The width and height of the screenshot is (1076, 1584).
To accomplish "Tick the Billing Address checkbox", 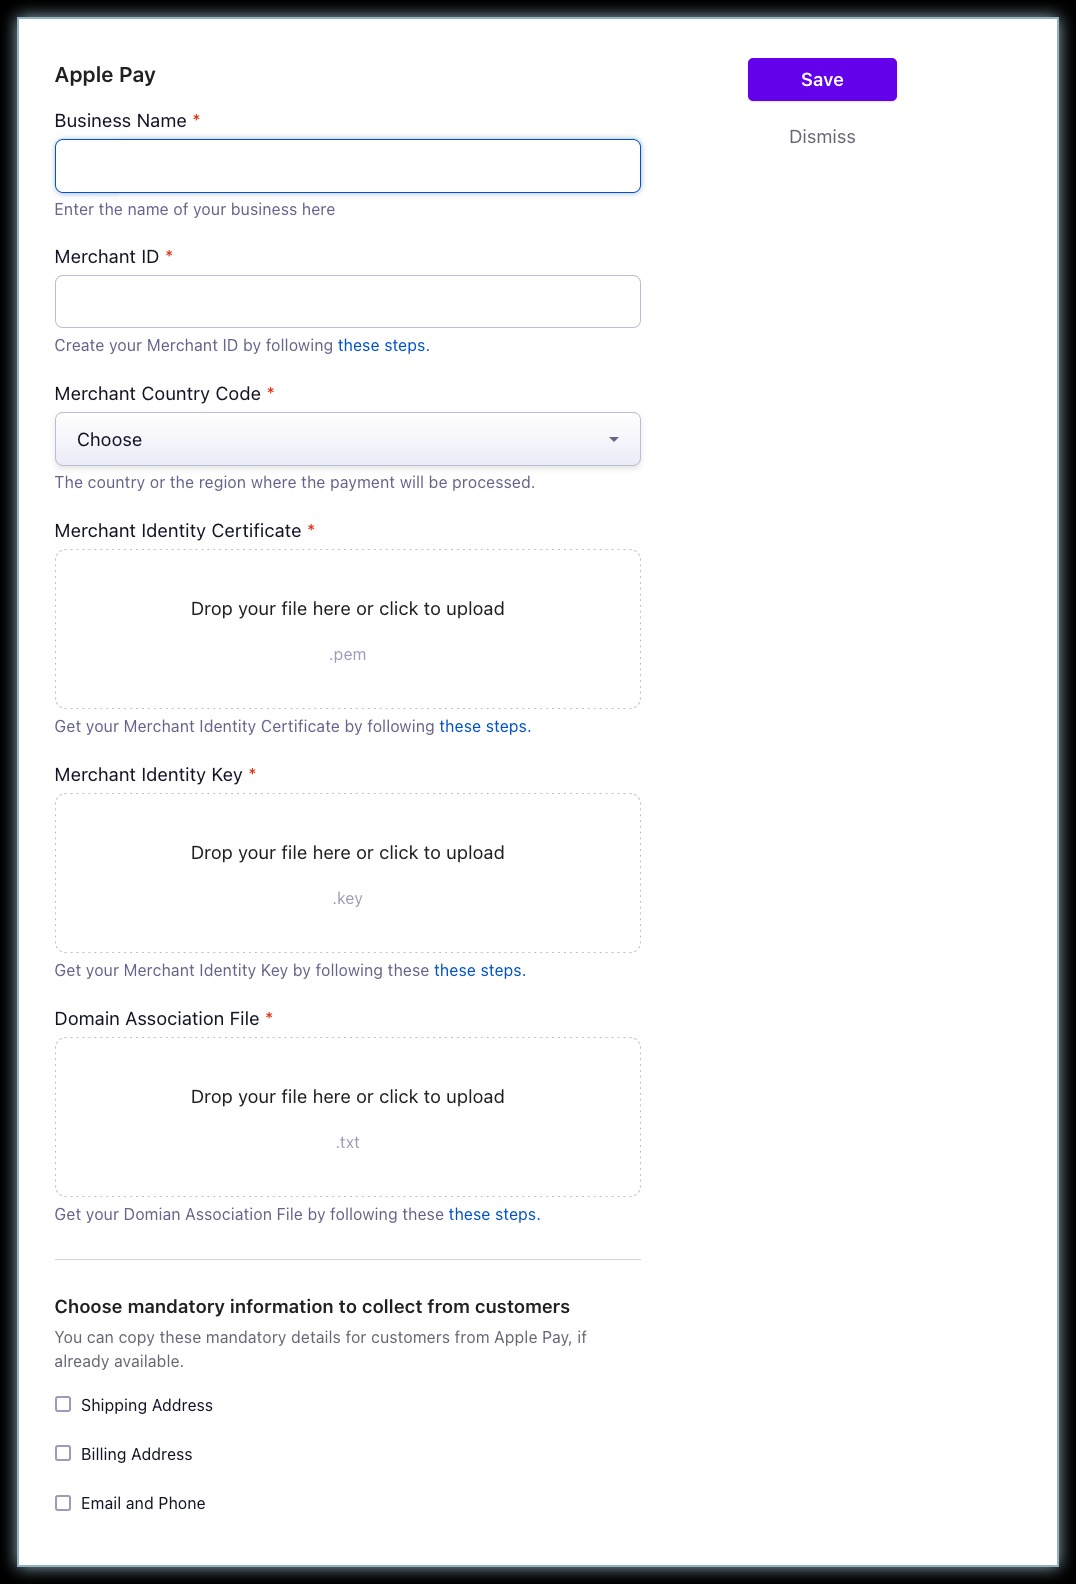I will click(x=63, y=1454).
